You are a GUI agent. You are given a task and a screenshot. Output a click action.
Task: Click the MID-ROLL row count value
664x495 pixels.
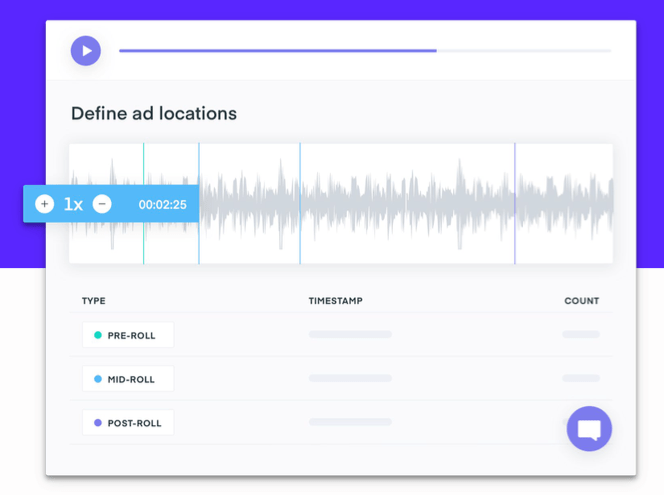click(x=581, y=379)
